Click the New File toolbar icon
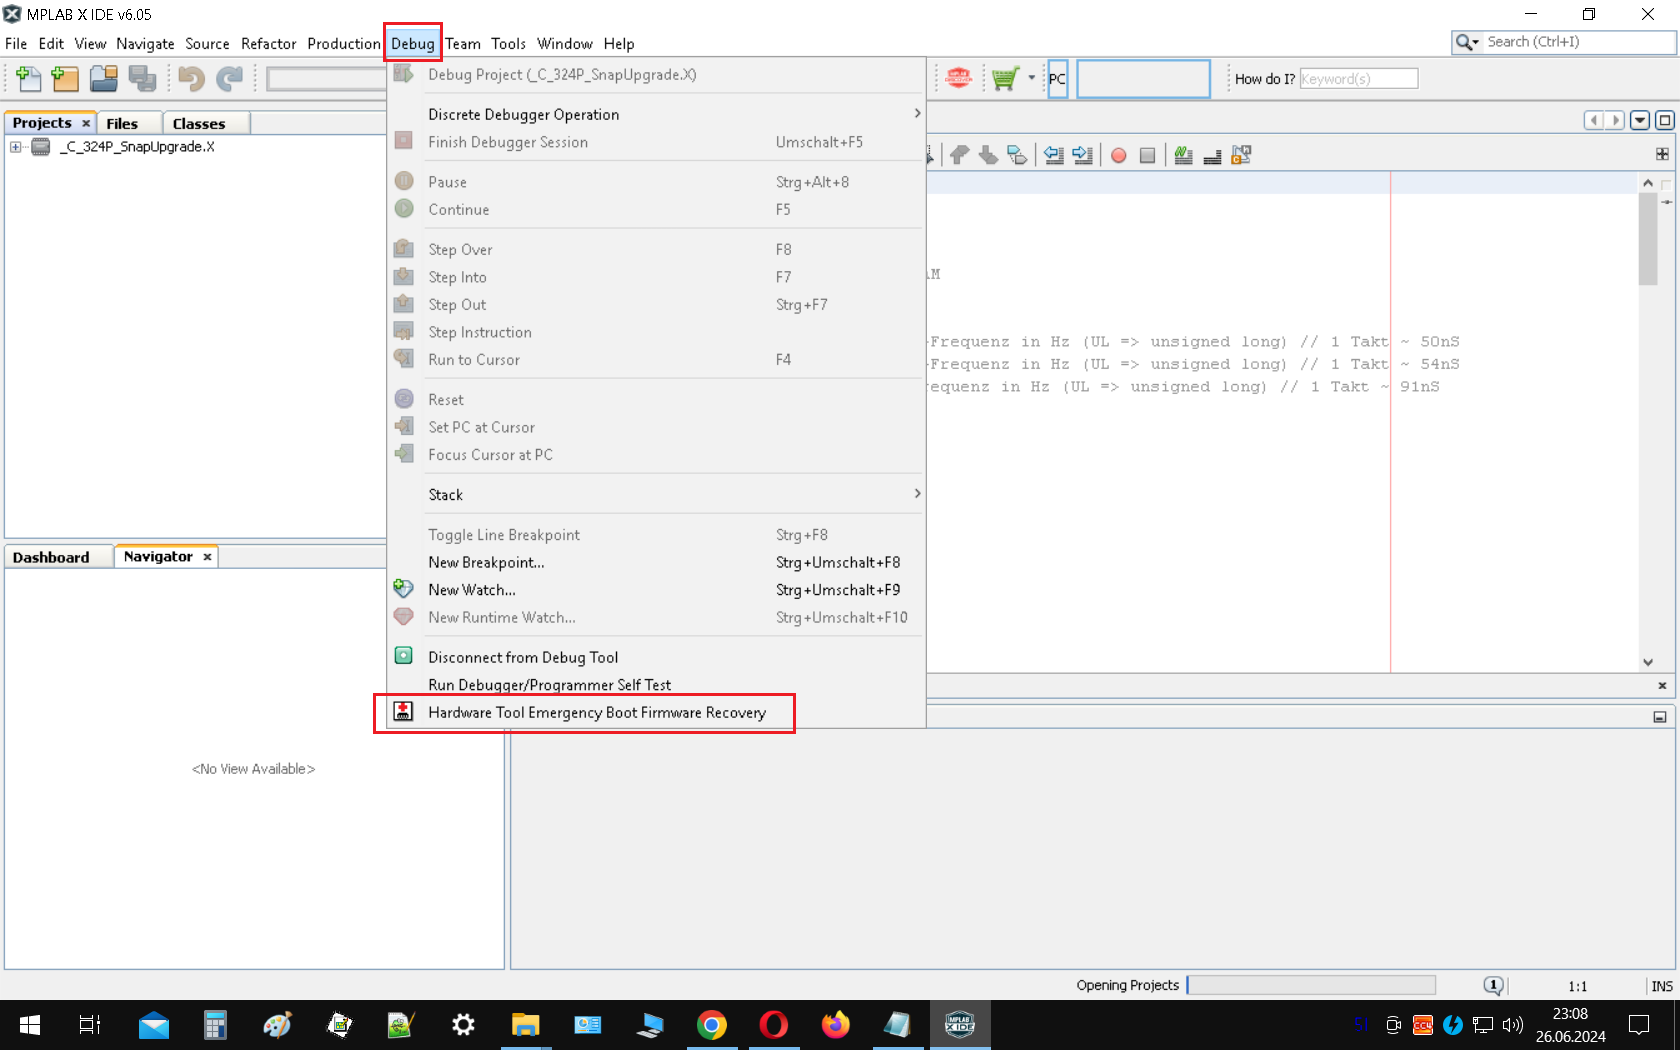This screenshot has width=1680, height=1055. 29,78
